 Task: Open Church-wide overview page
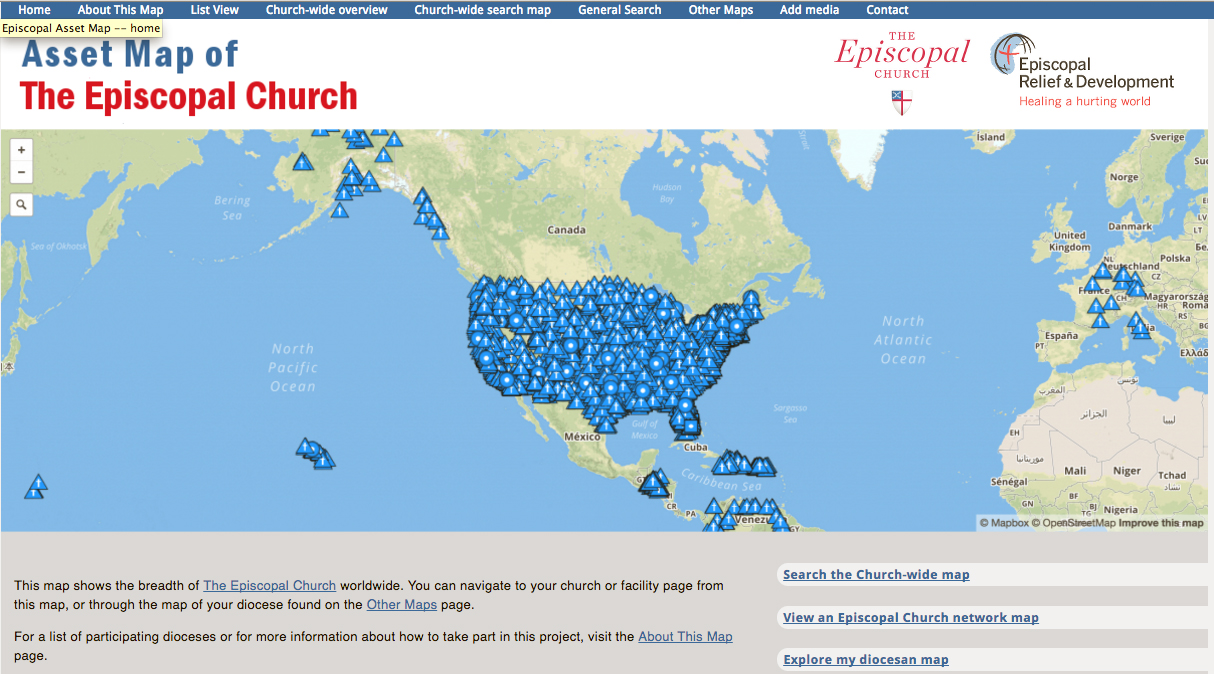tap(327, 10)
